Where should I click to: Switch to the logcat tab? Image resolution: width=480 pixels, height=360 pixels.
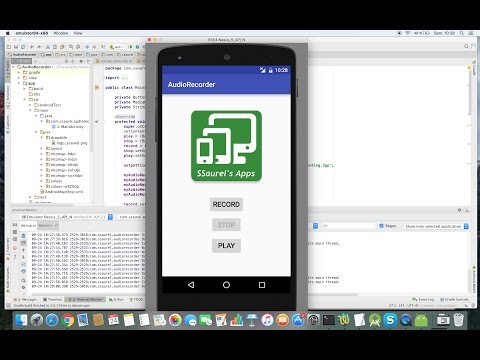[x=28, y=226]
